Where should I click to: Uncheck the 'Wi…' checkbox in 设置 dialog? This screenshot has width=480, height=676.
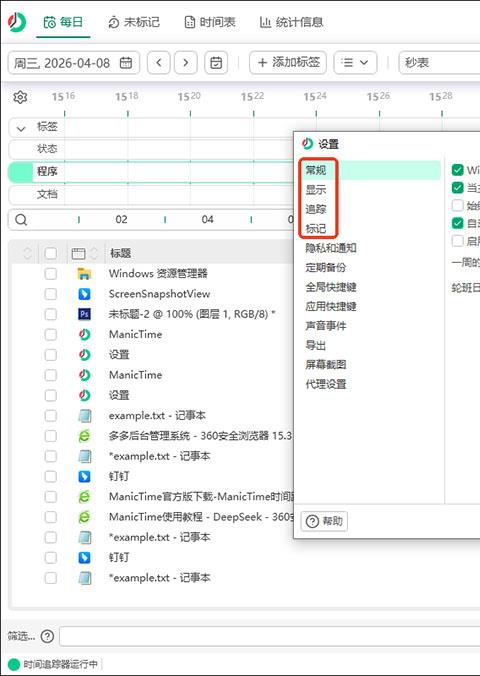tap(458, 170)
